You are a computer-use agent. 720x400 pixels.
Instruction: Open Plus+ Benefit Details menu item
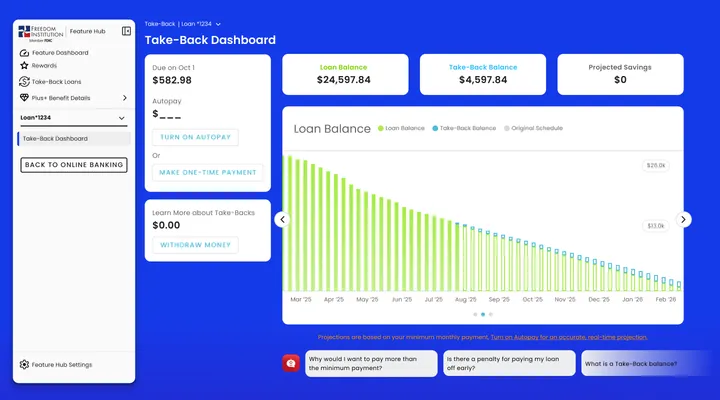[61, 98]
